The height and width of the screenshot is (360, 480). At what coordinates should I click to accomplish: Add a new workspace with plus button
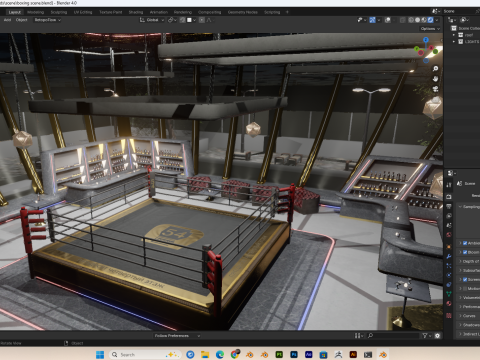[287, 12]
